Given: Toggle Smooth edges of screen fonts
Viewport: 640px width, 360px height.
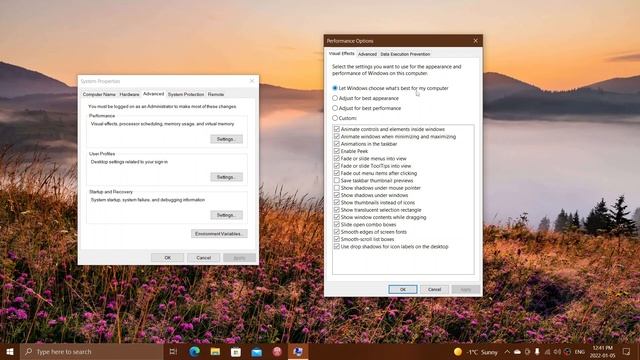Looking at the screenshot, I should [x=337, y=232].
